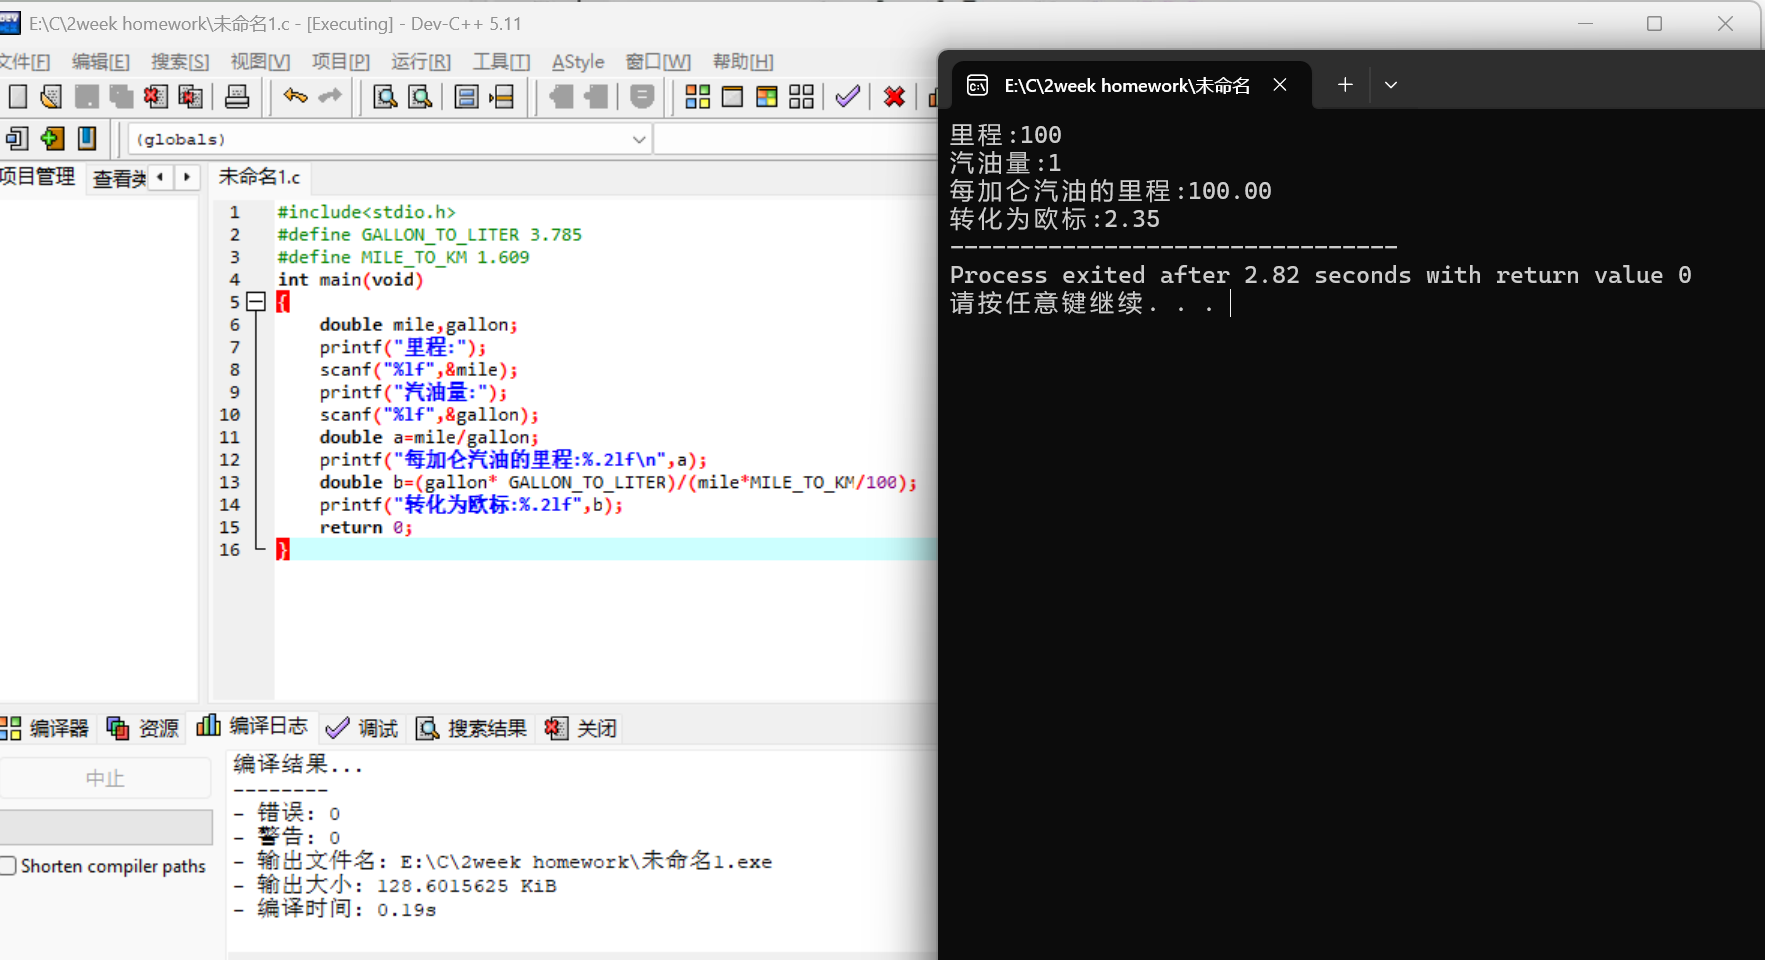The image size is (1765, 960).
Task: Open the Find magnifier tool
Action: [385, 96]
